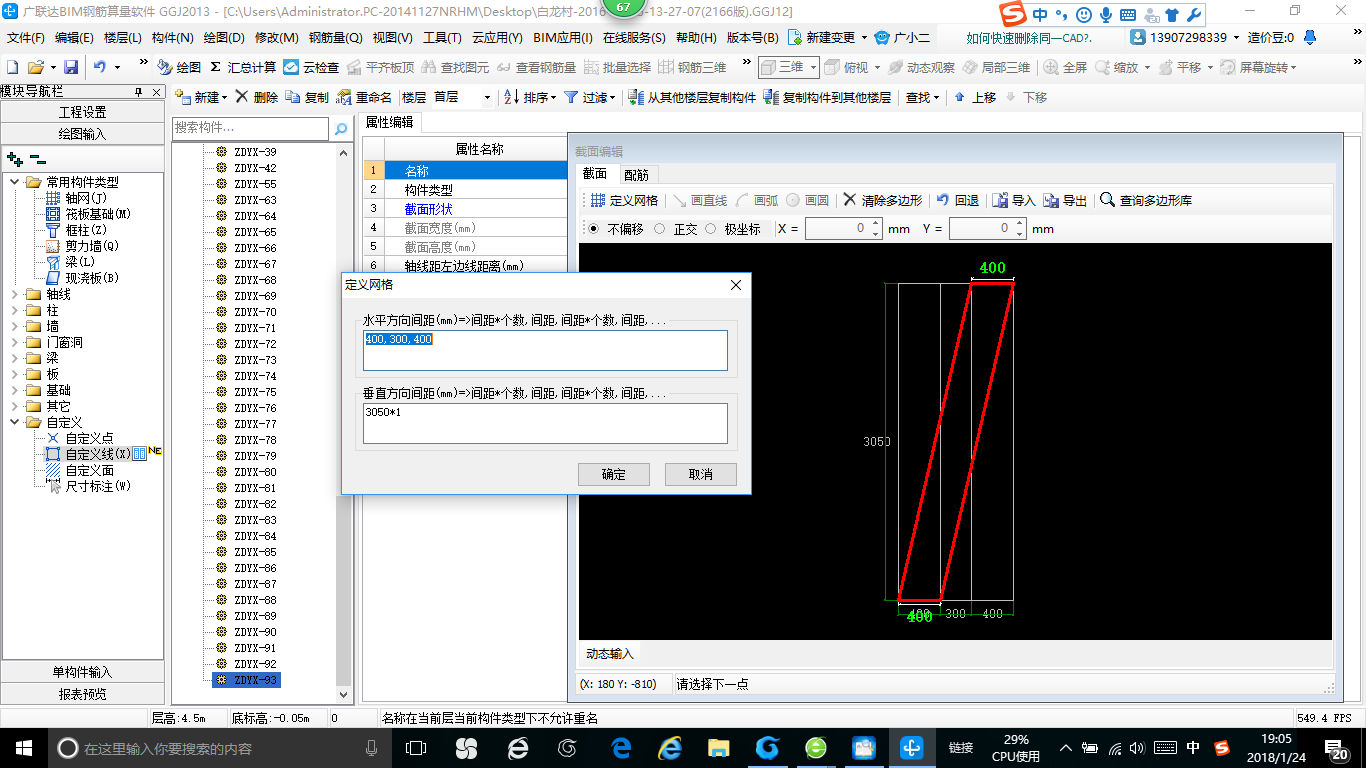Click the new file icon in main toolbar
Screen dimensions: 1366x768
13,67
